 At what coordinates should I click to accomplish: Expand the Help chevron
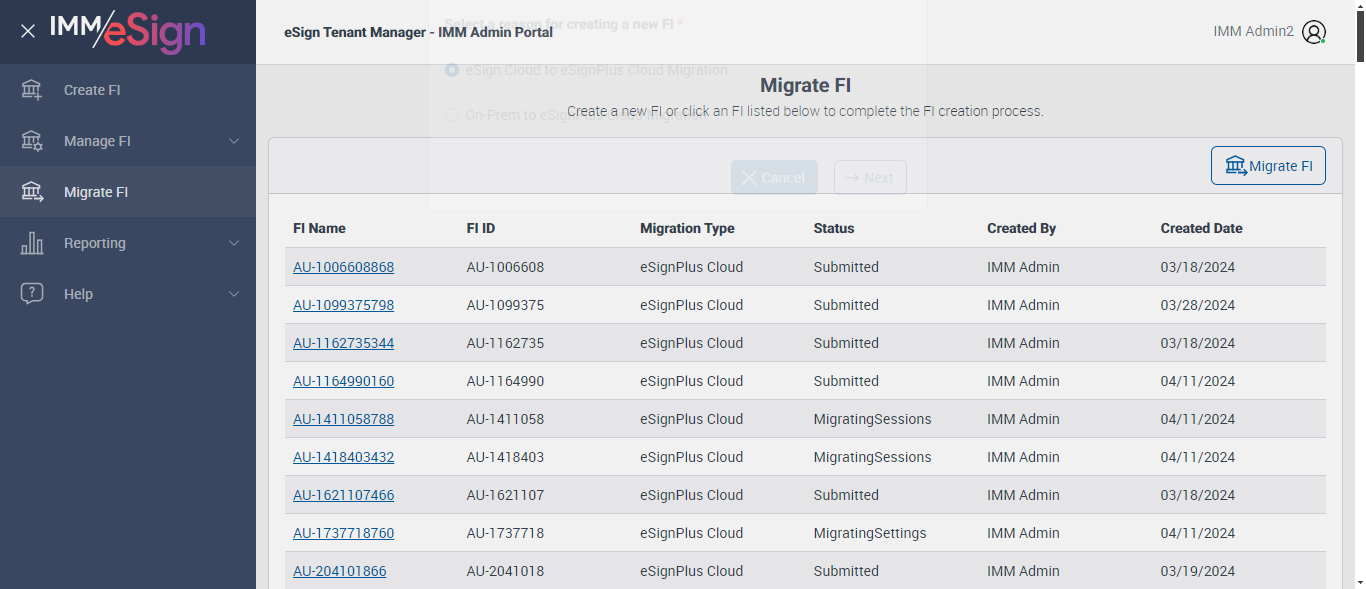[234, 294]
